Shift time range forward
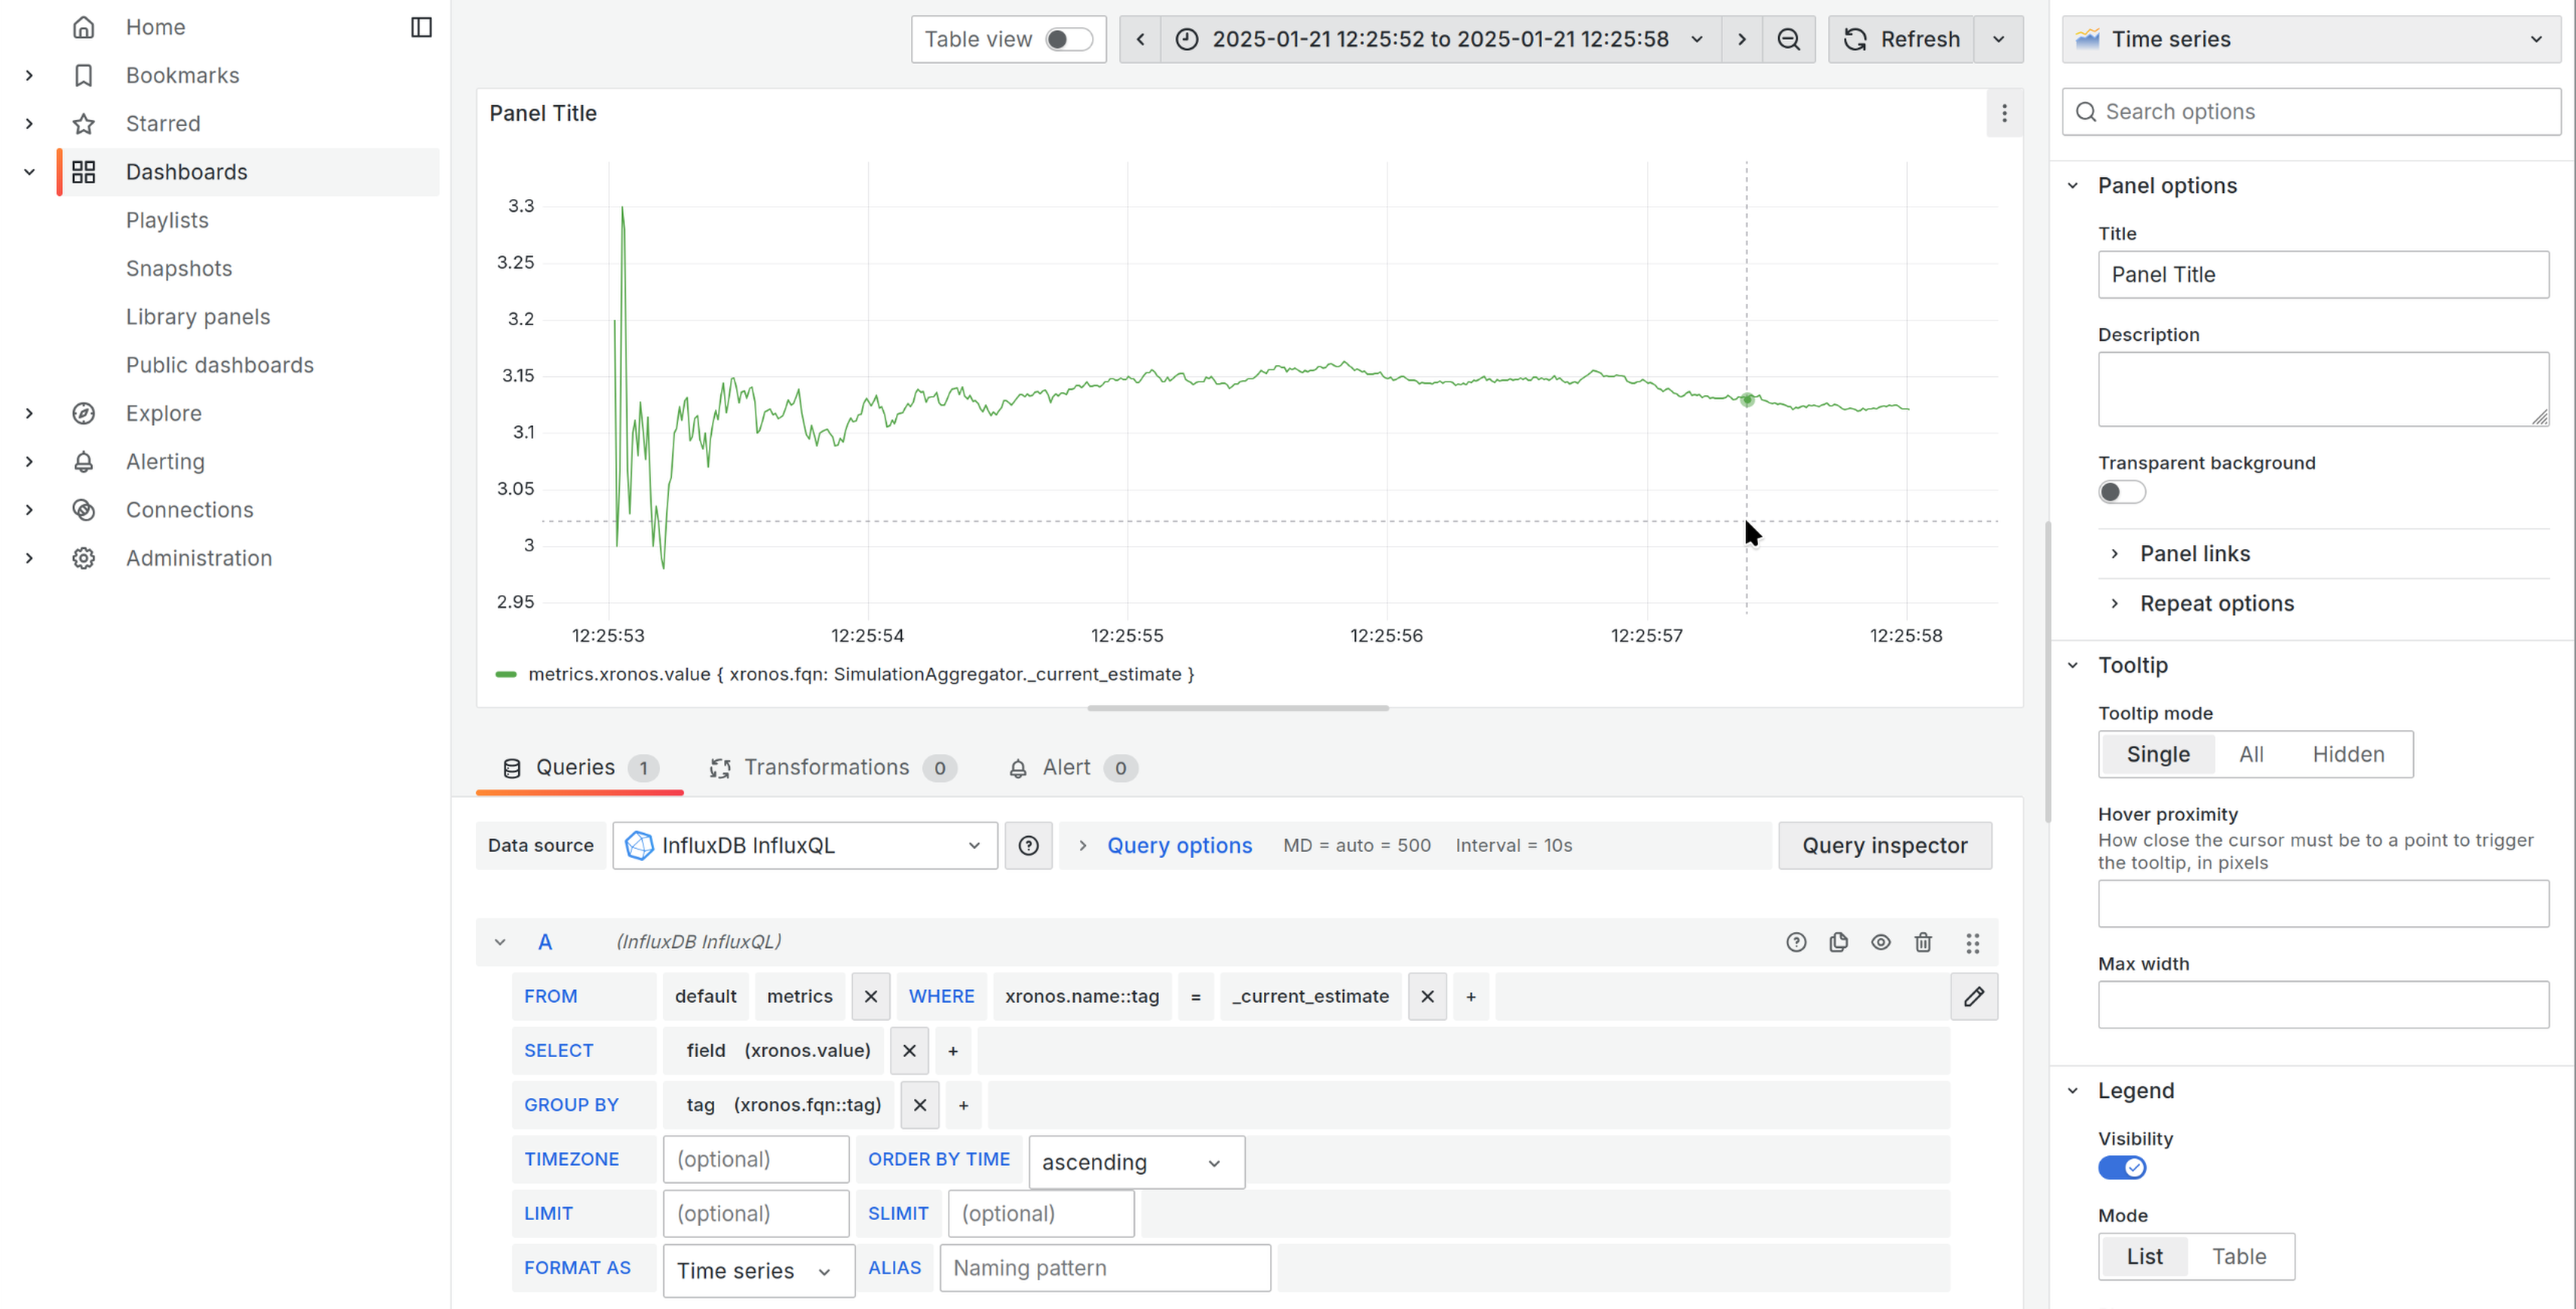The height and width of the screenshot is (1309, 2576). pos(1741,39)
